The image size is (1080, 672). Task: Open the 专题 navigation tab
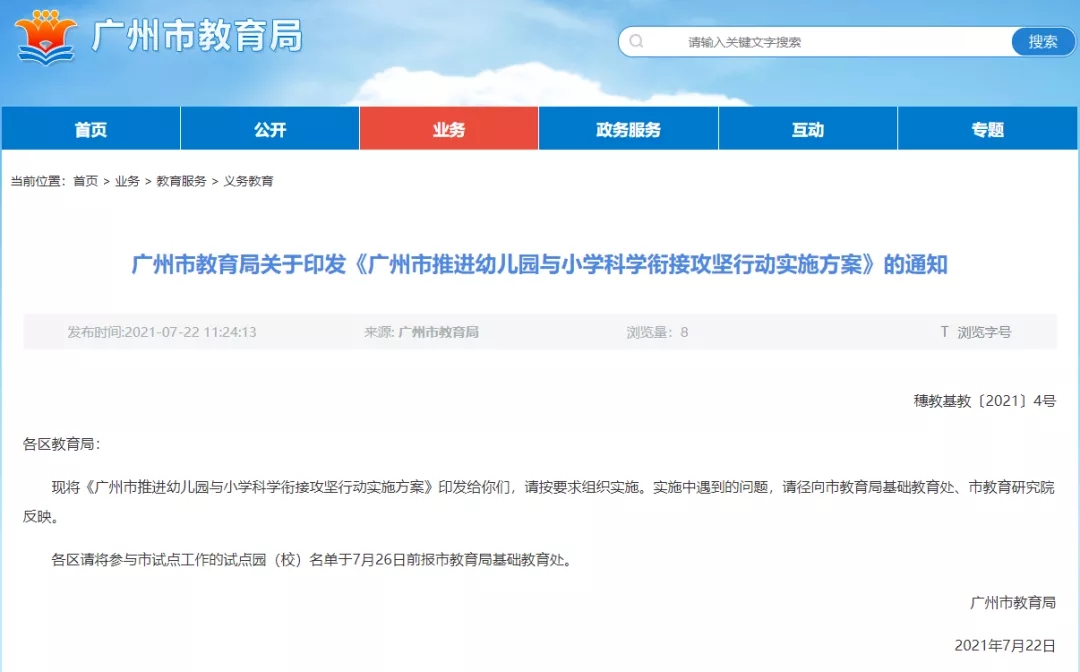point(988,129)
